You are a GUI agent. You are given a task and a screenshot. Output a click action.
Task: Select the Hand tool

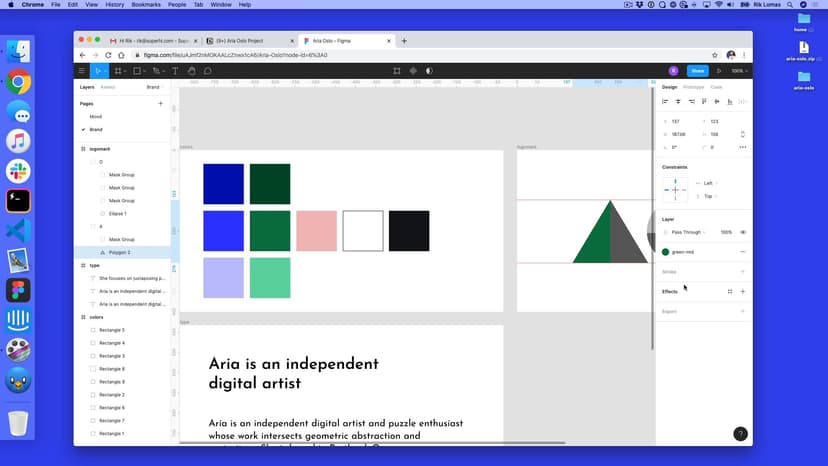[191, 71]
